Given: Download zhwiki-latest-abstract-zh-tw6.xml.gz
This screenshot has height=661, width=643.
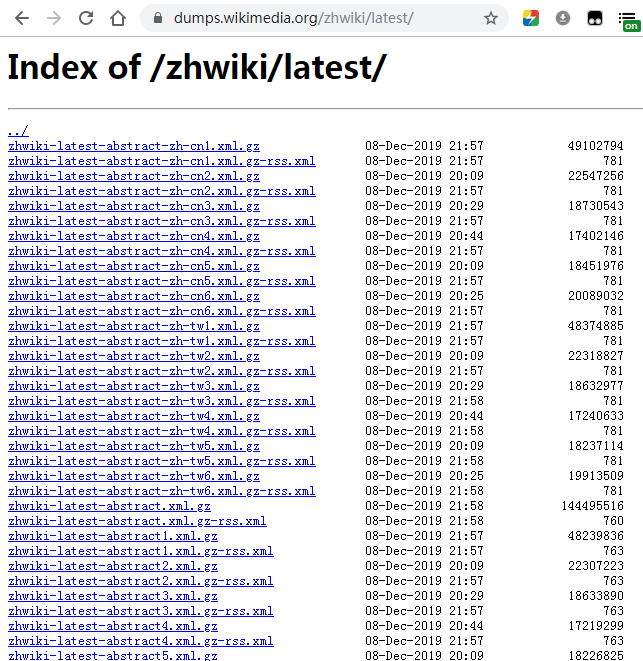Looking at the screenshot, I should coord(134,476).
